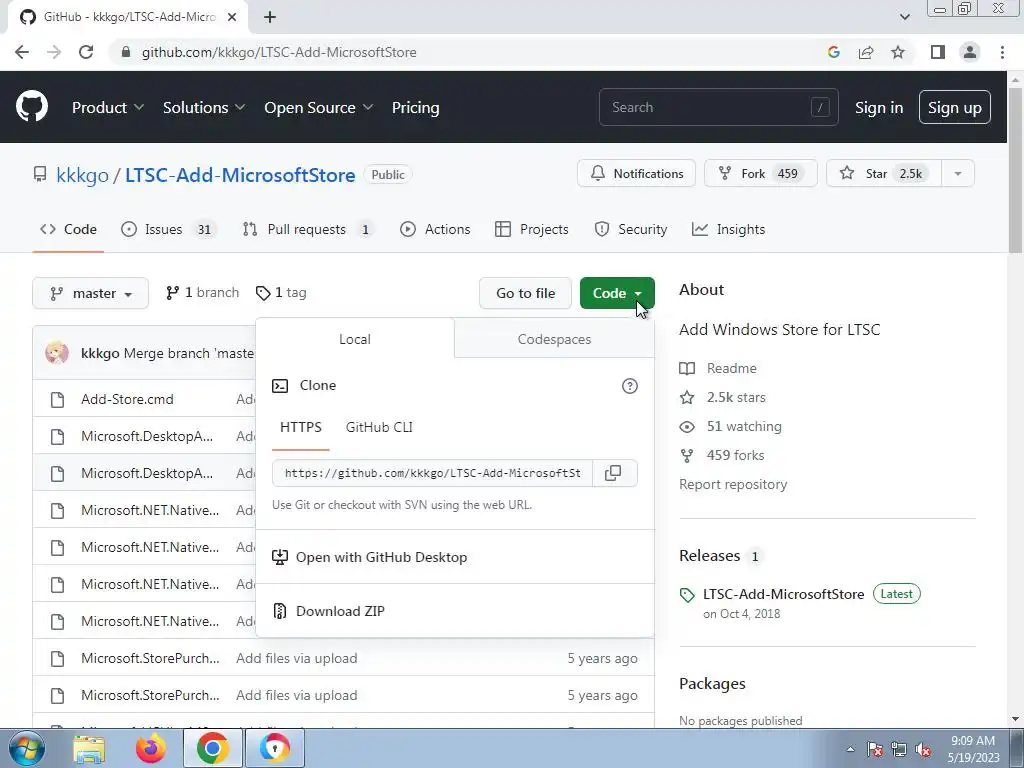Click the Chrome taskbar icon
Screen dimensions: 1024x768
click(x=212, y=748)
